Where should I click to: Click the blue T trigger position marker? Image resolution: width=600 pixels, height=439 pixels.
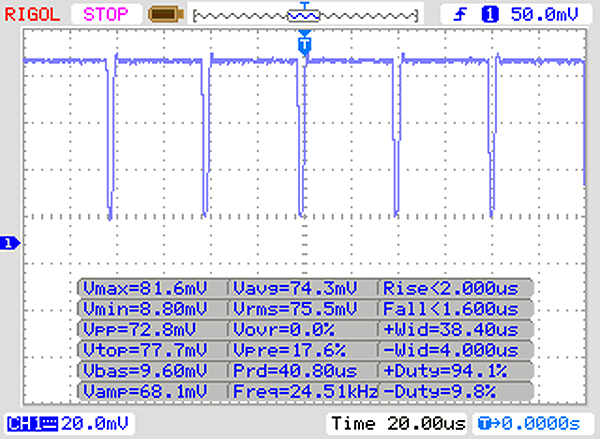pos(305,44)
